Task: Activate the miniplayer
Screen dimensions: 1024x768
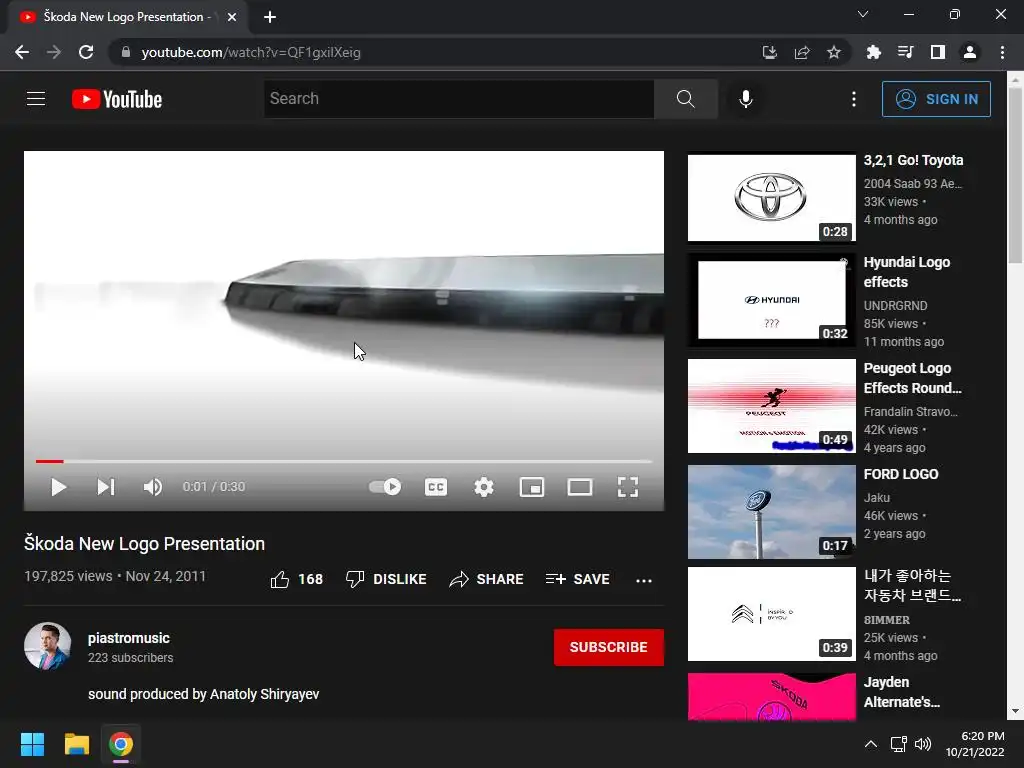Action: (532, 487)
